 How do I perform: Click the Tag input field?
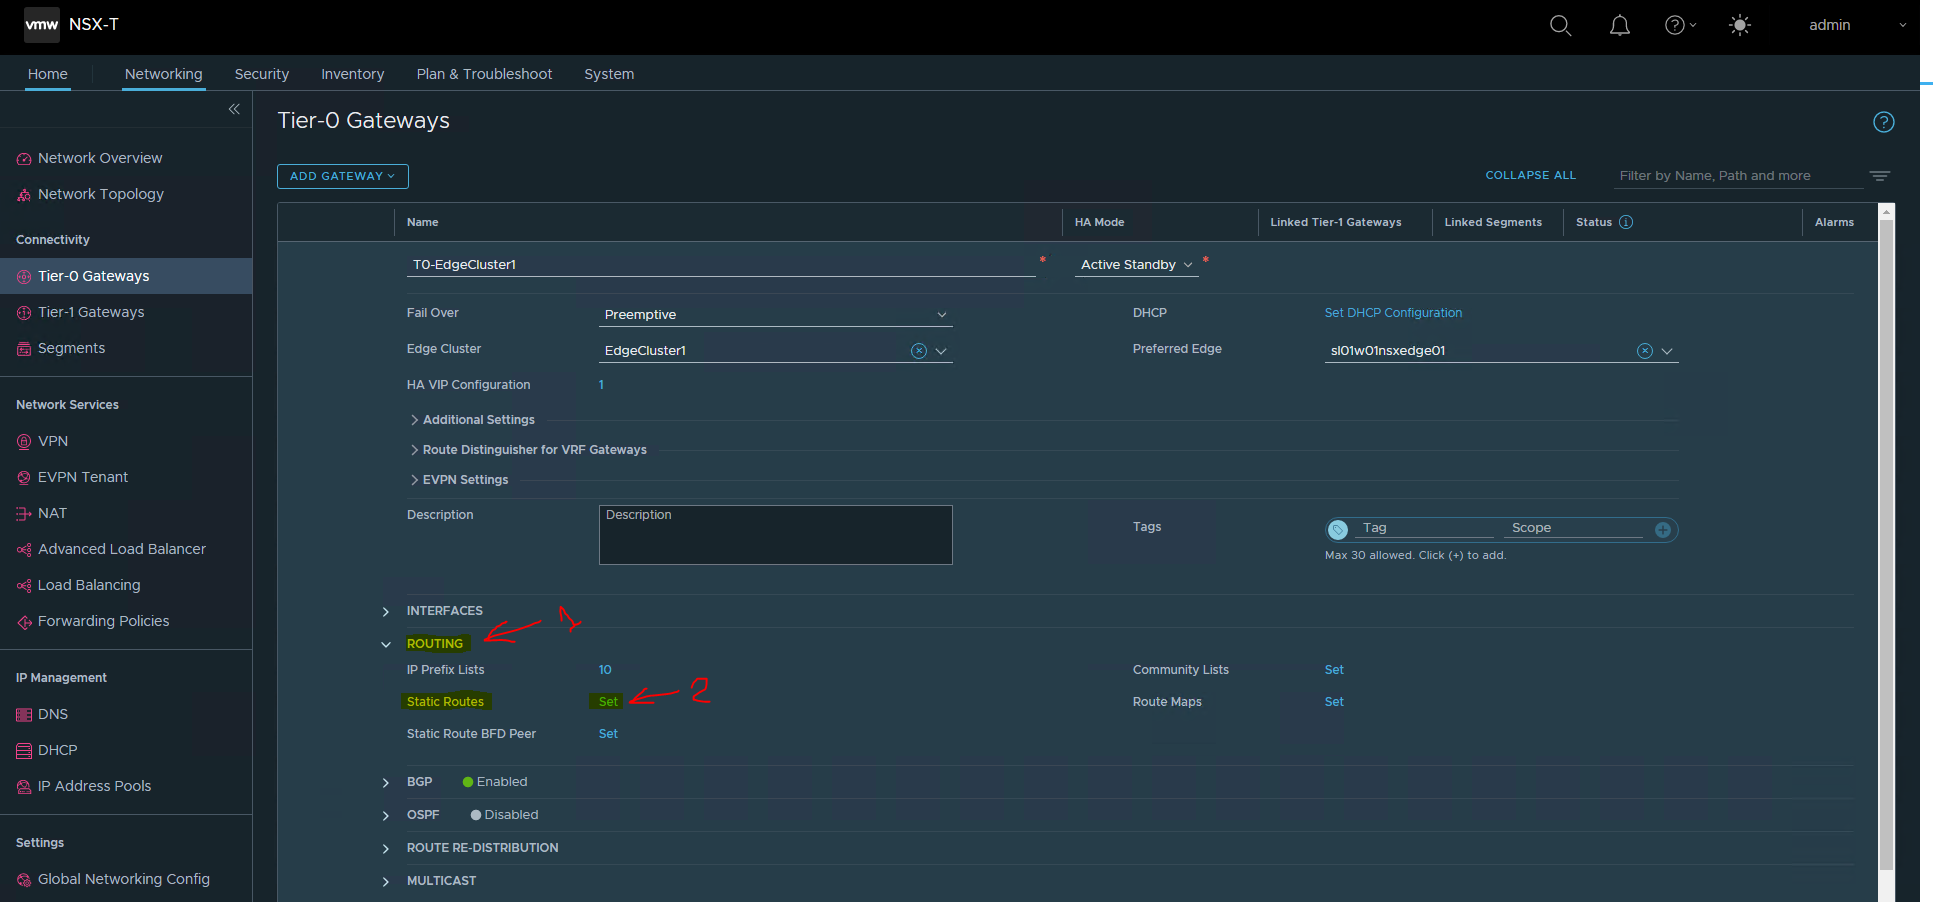[1424, 528]
